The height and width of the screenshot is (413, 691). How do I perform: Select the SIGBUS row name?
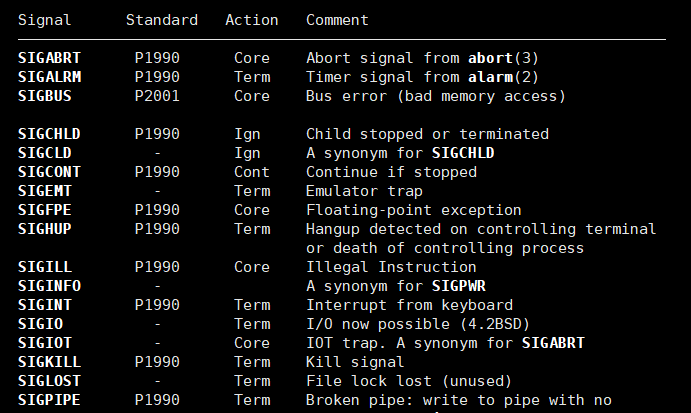click(x=45, y=96)
